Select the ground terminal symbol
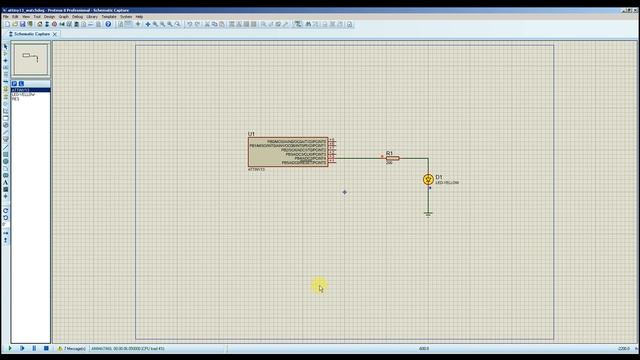 [428, 214]
